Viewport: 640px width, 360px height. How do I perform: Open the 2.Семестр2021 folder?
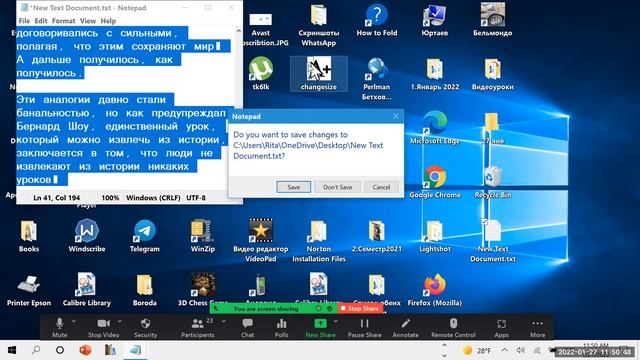[x=376, y=236]
